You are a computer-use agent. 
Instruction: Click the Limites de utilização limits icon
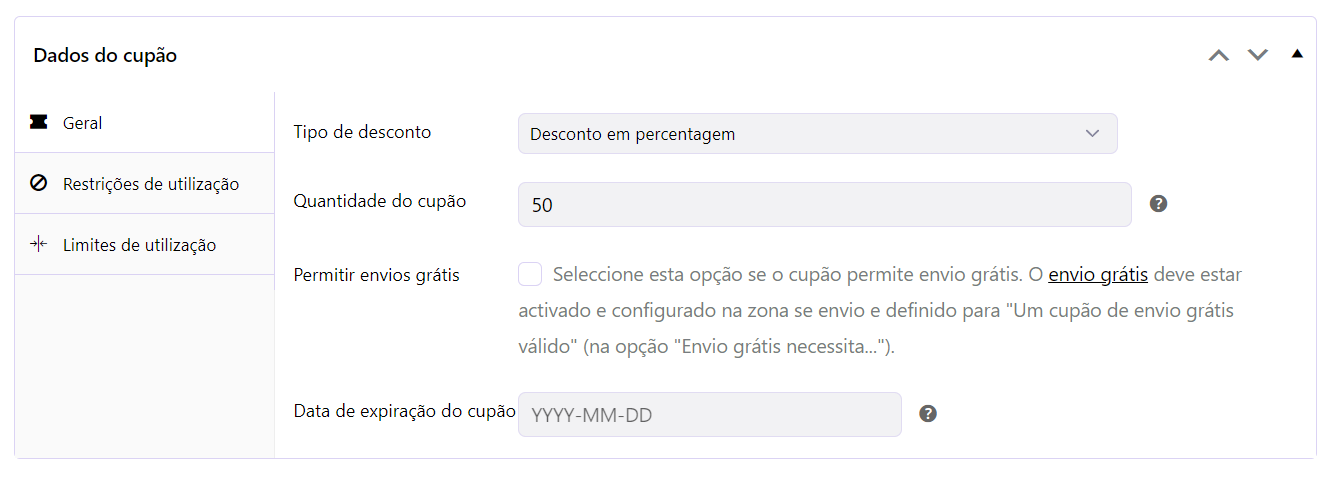coord(39,244)
